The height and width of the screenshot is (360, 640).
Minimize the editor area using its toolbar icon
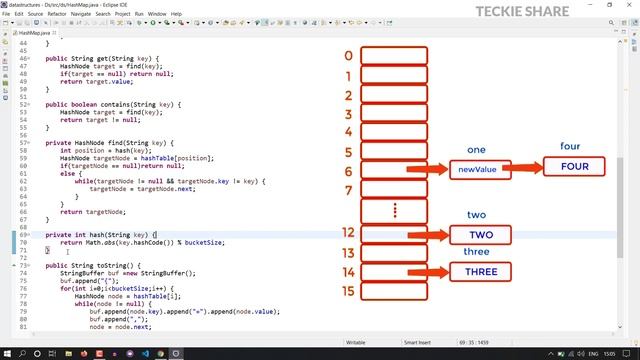click(x=616, y=31)
